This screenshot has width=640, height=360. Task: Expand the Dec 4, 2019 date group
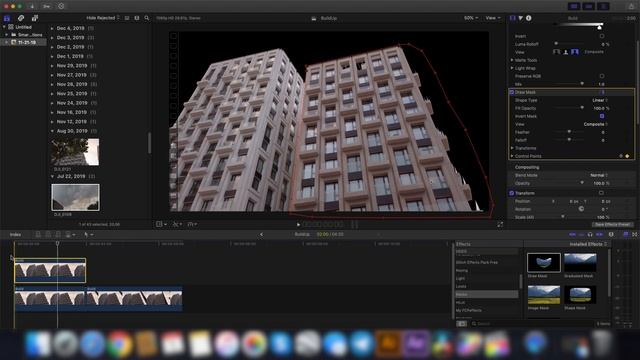pyautogui.click(x=52, y=28)
